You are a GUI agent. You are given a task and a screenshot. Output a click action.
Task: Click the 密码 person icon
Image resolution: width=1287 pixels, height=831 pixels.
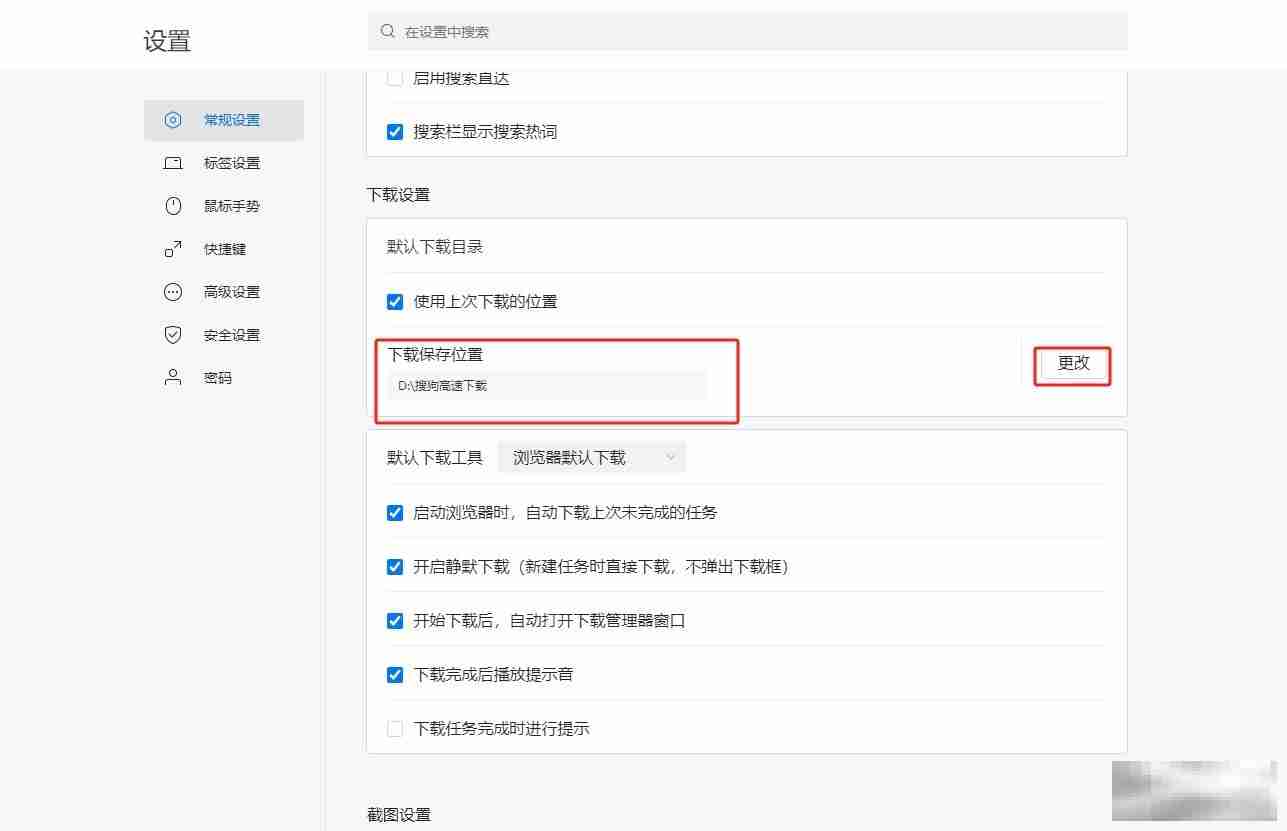(x=173, y=378)
